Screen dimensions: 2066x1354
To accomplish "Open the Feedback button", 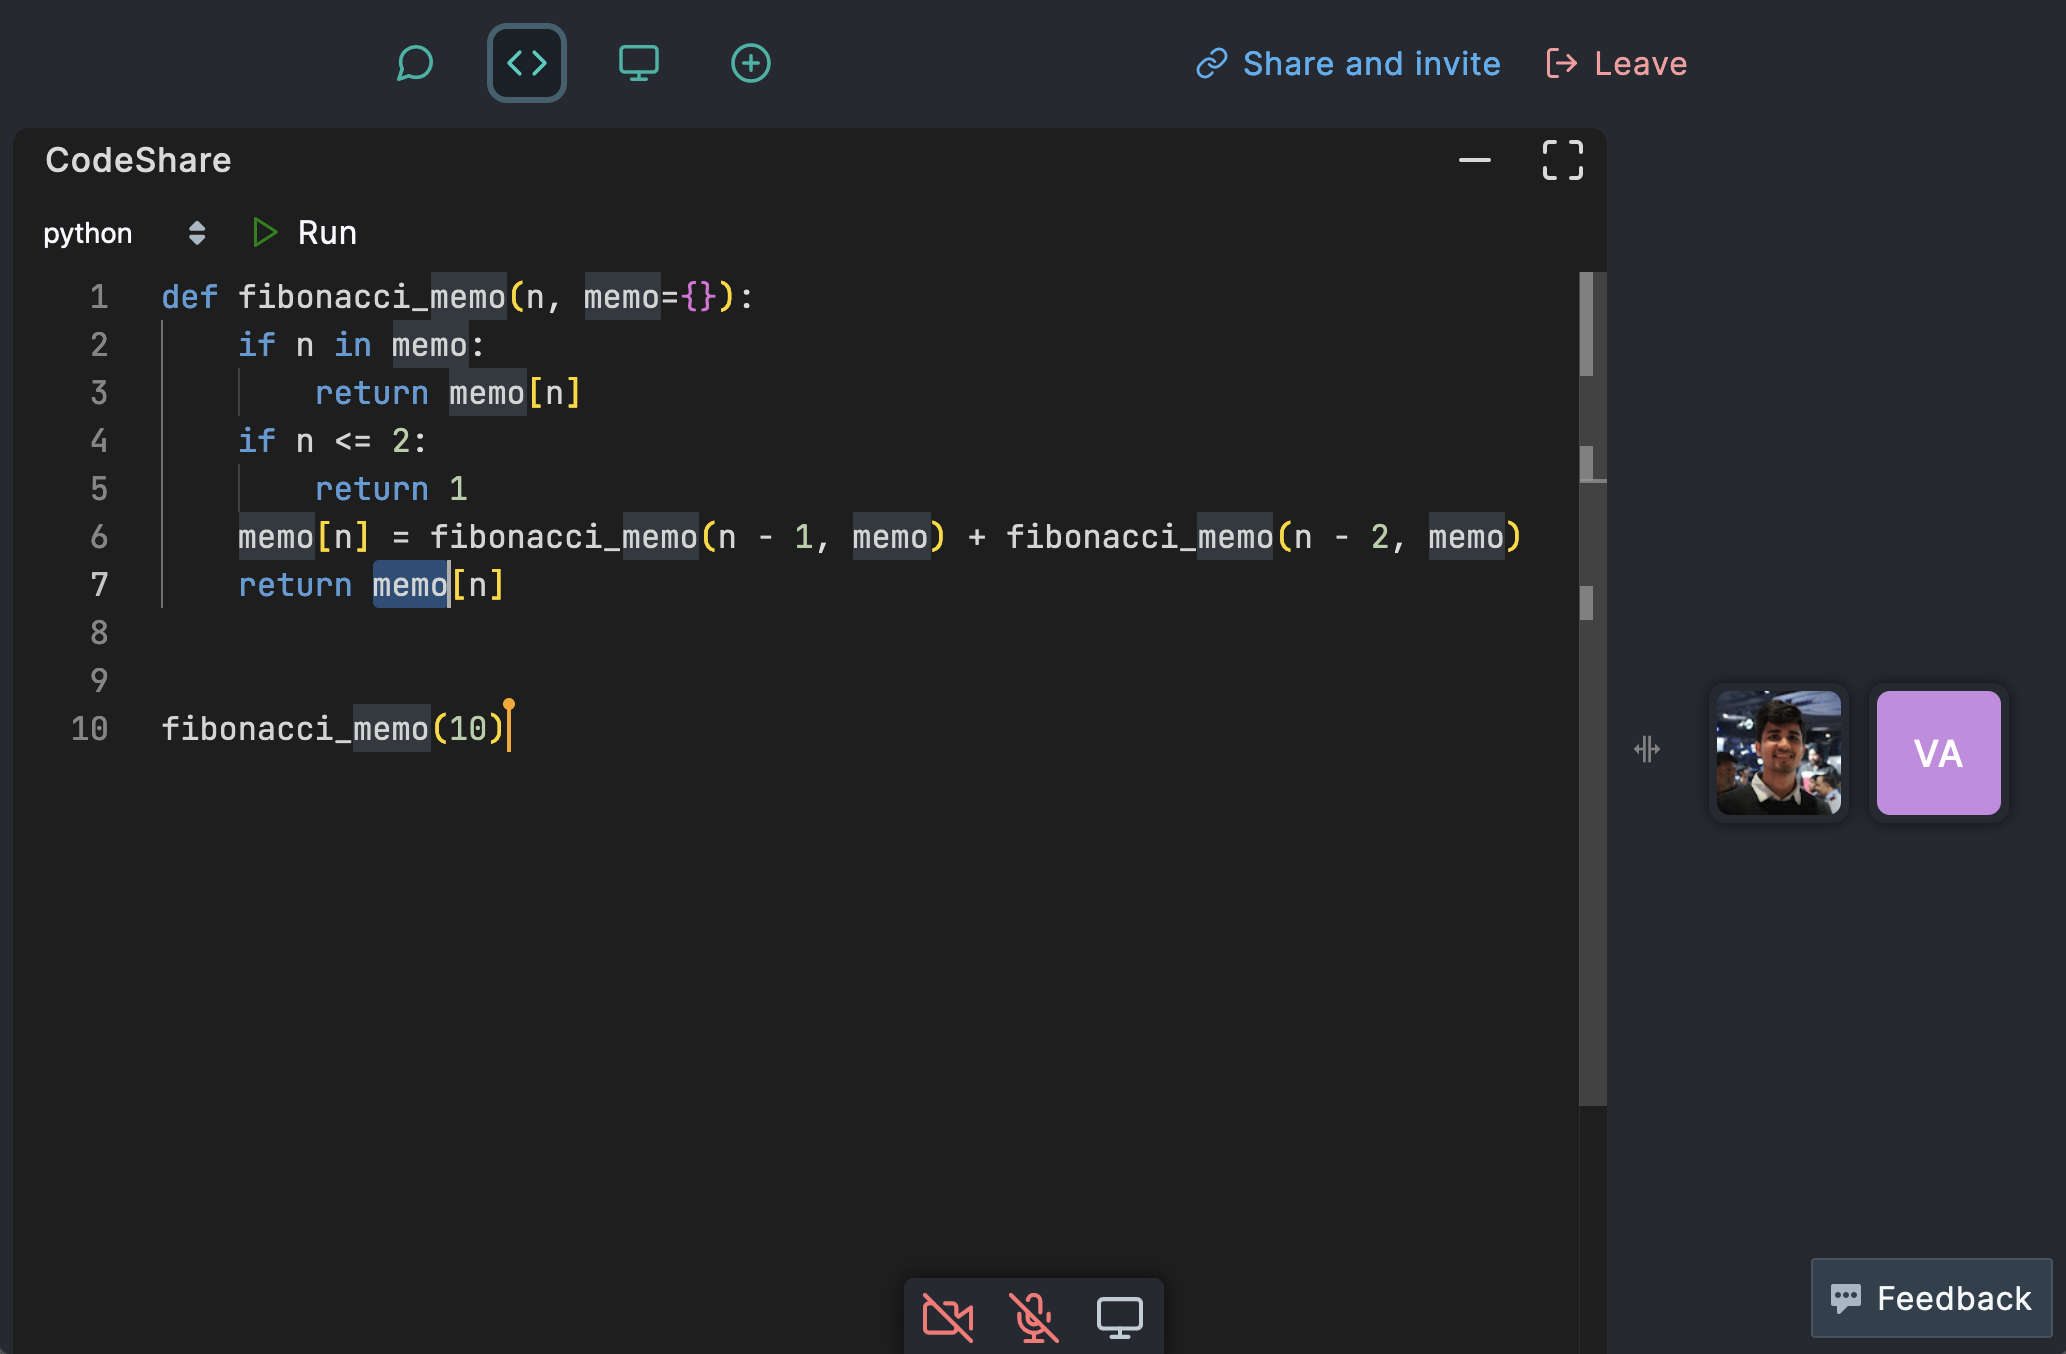I will pos(1931,1298).
